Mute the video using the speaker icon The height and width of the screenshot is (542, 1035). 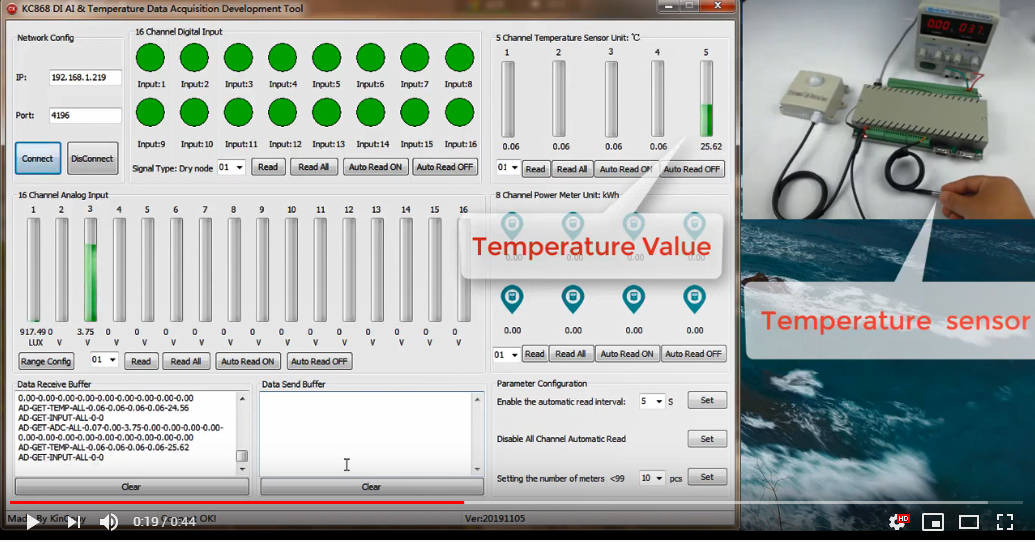coord(109,521)
